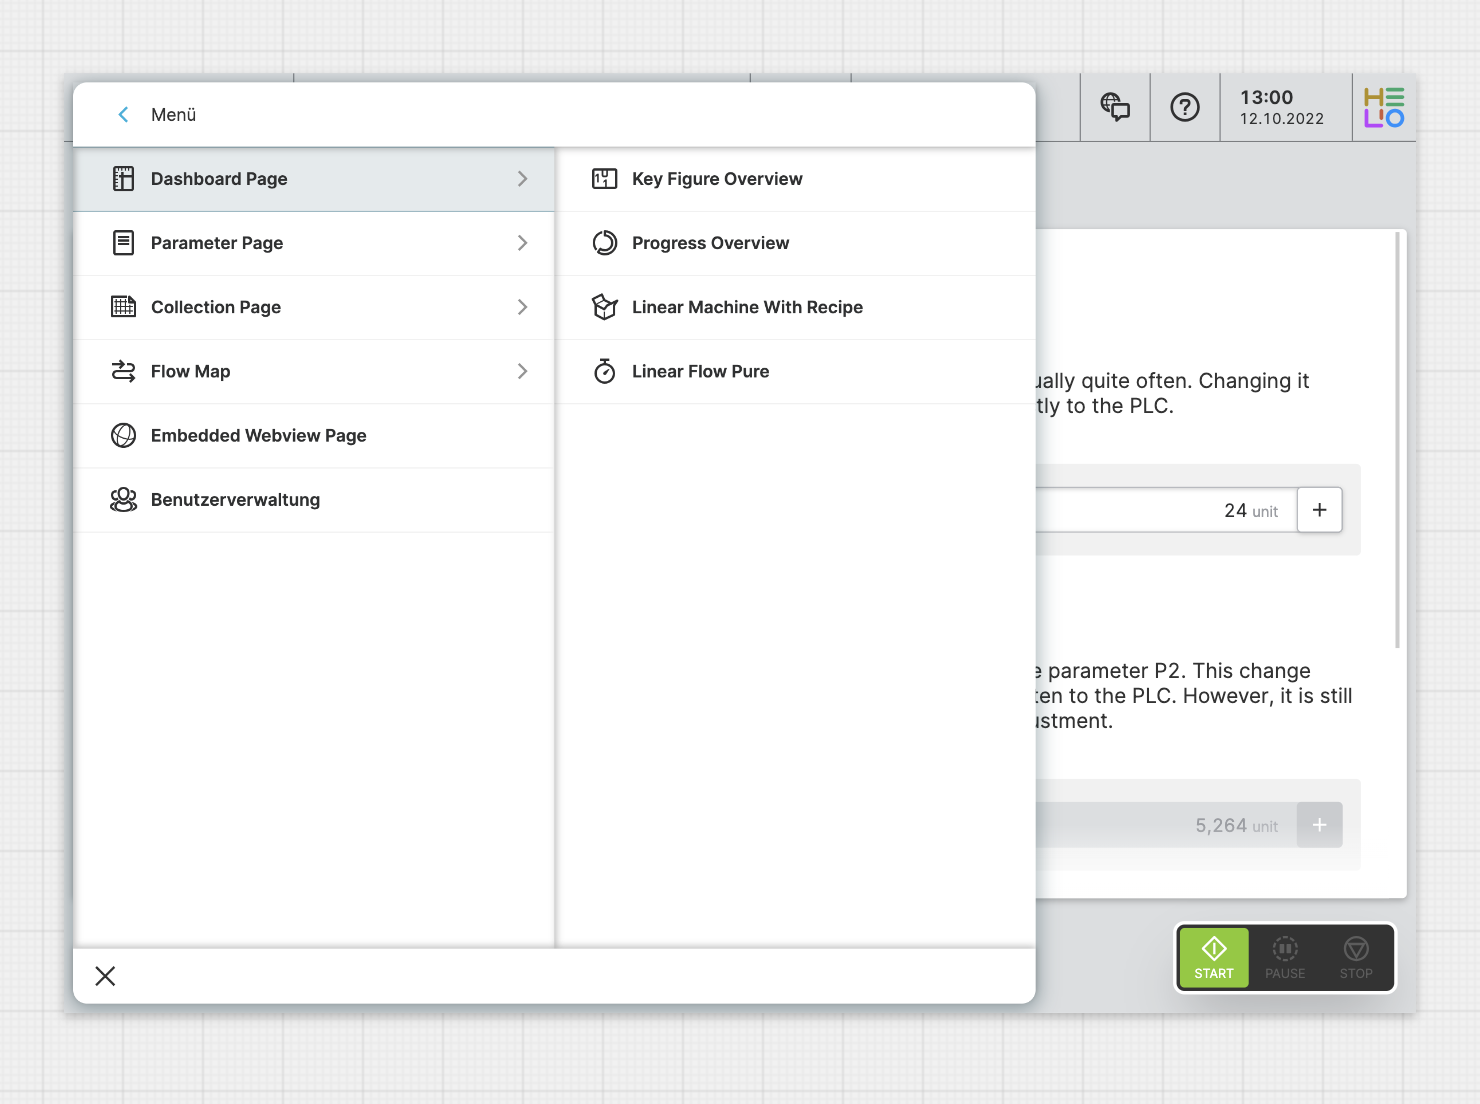Click the back arrow next to Menü
This screenshot has width=1480, height=1104.
coord(123,115)
